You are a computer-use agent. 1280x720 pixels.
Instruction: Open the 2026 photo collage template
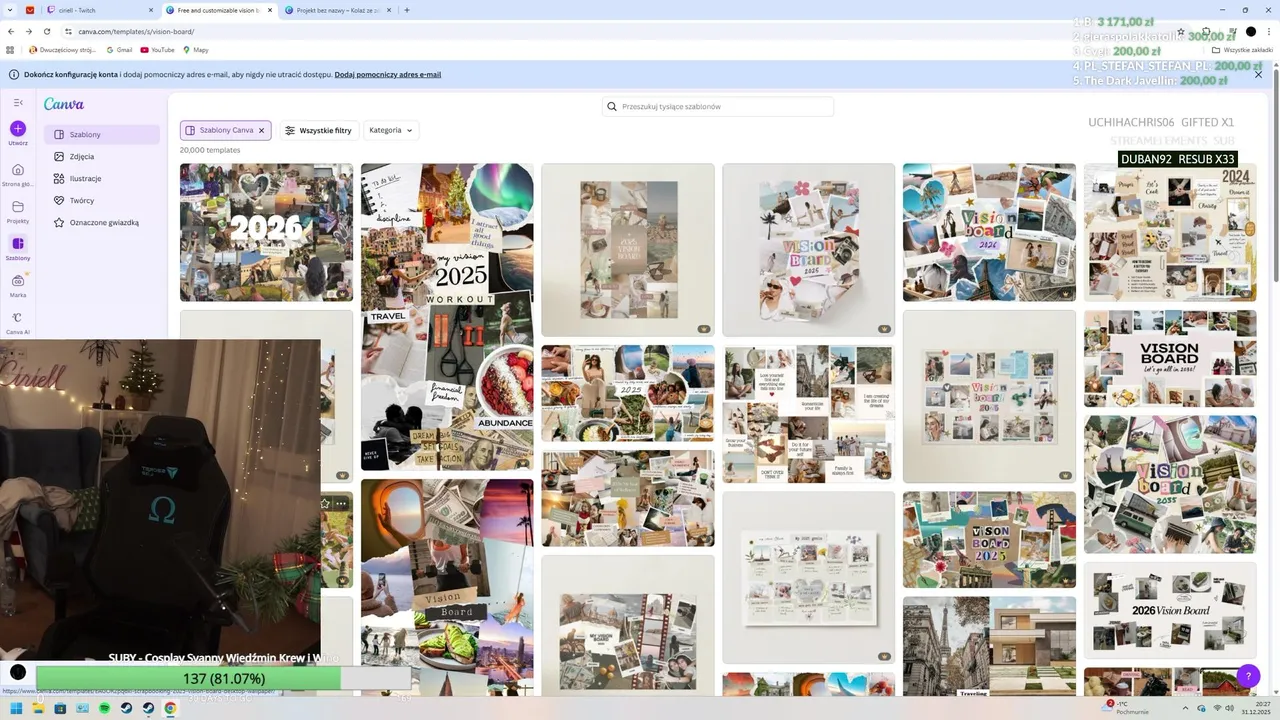coord(266,232)
